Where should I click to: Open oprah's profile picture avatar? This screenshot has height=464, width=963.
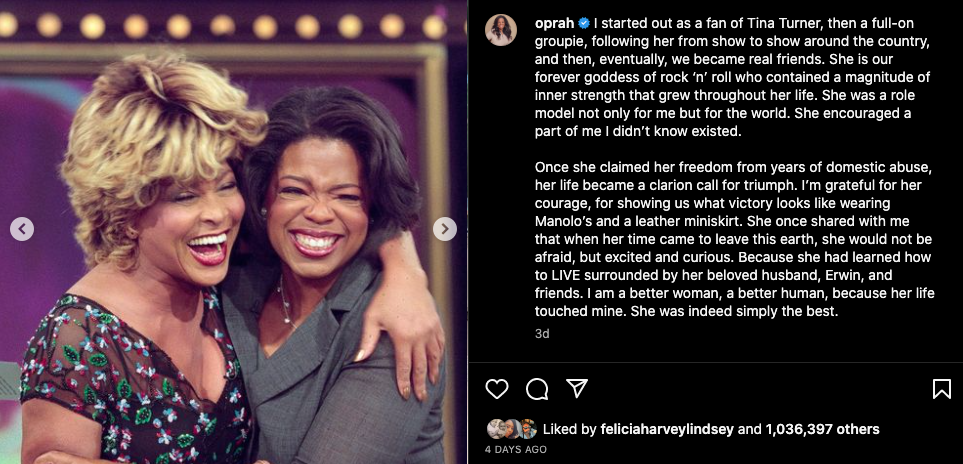click(x=501, y=30)
